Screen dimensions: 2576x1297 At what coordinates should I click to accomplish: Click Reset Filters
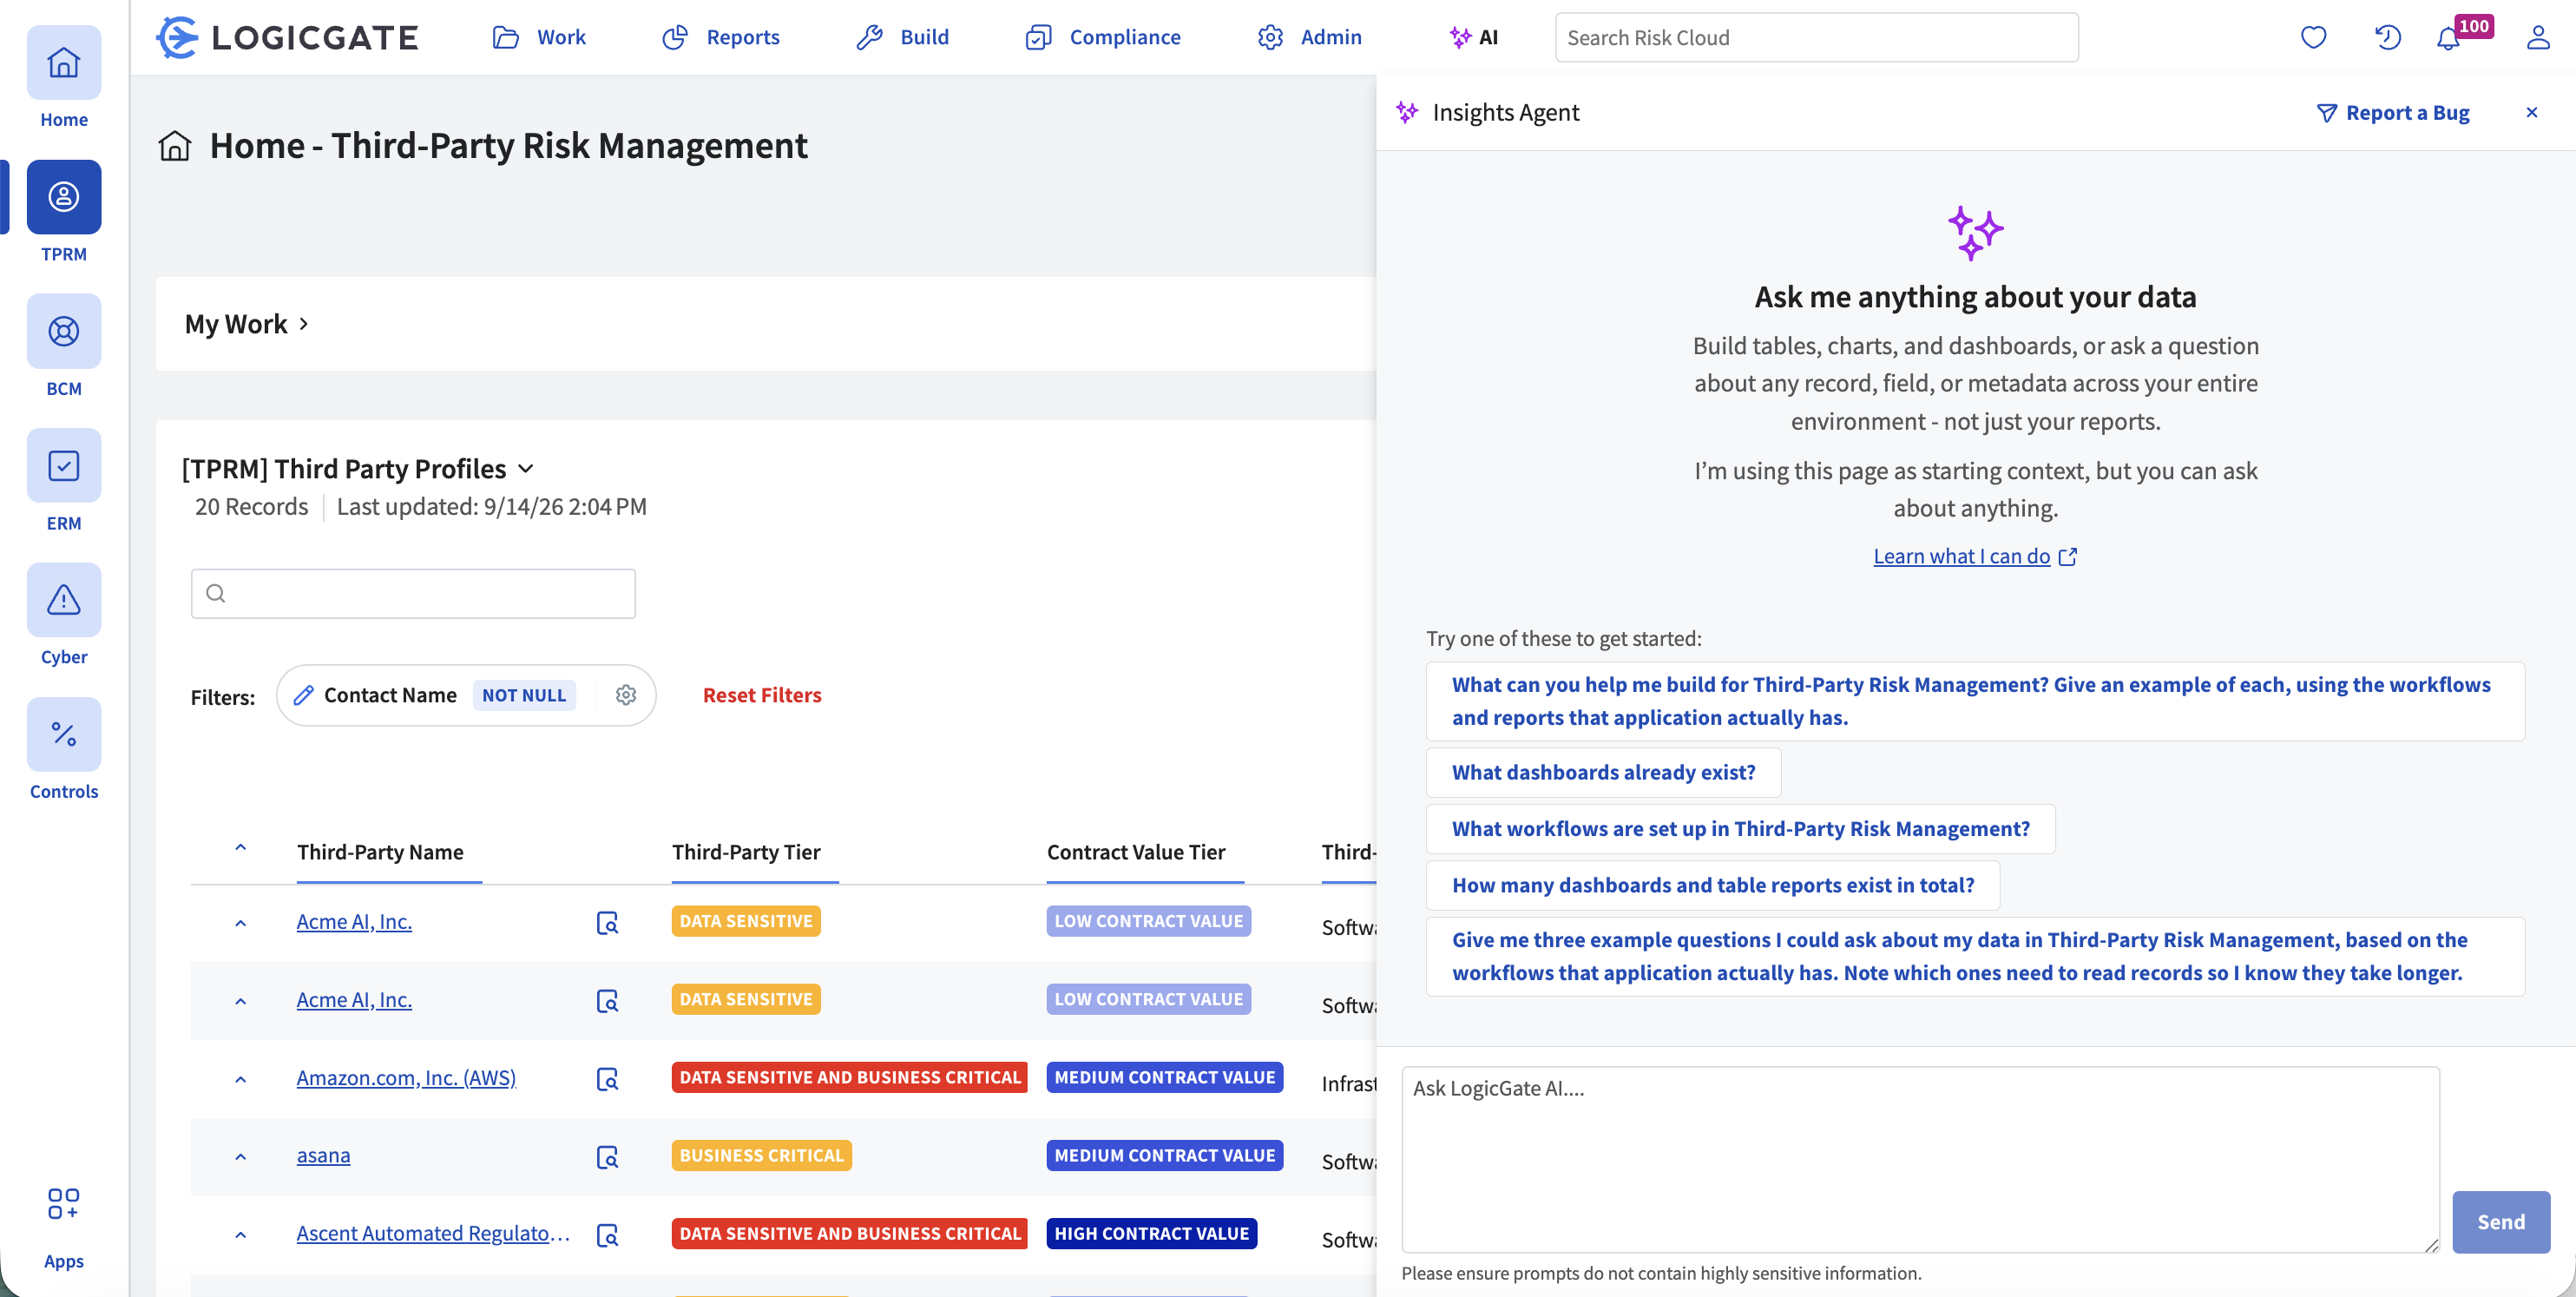762,695
